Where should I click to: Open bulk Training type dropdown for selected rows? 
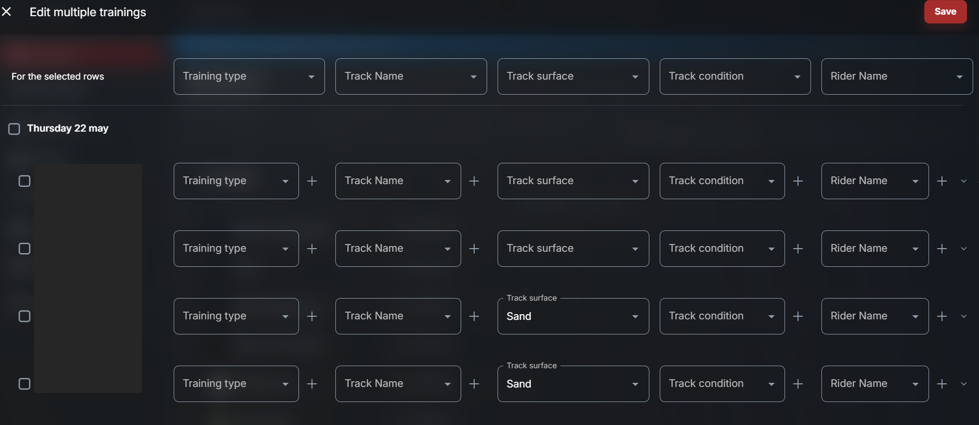[x=249, y=76]
